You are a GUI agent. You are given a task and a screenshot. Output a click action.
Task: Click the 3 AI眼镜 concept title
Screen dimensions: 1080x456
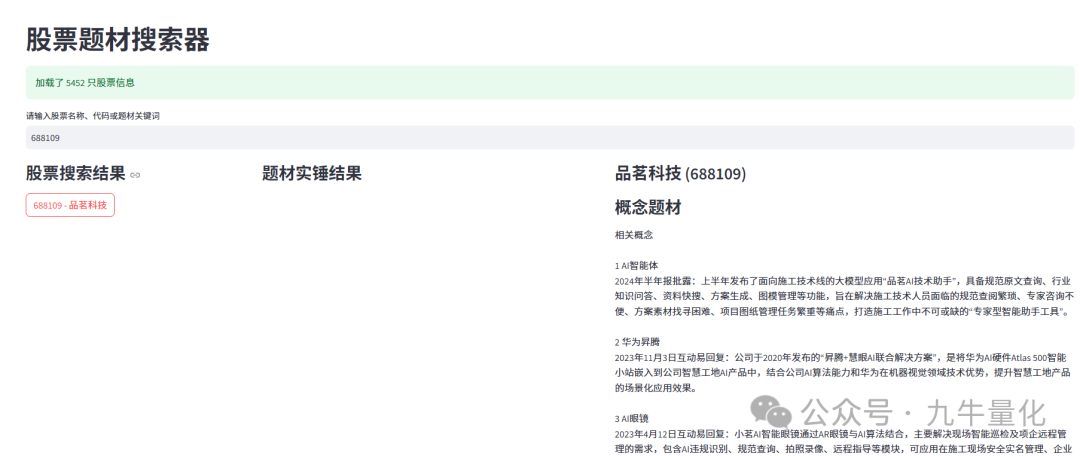click(632, 418)
